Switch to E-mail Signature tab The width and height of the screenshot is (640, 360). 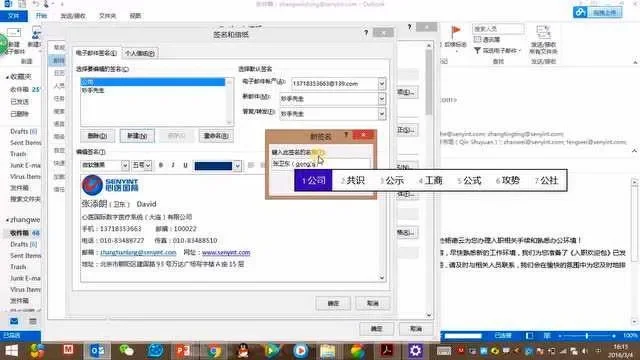point(97,53)
